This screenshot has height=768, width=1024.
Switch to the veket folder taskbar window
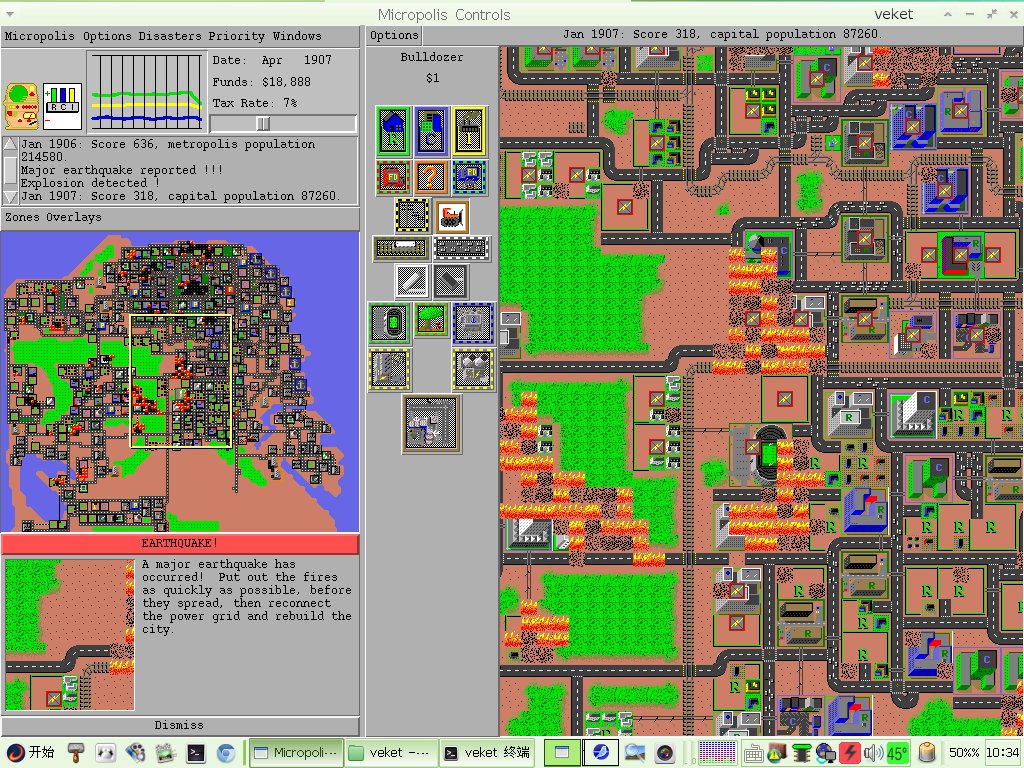click(390, 752)
